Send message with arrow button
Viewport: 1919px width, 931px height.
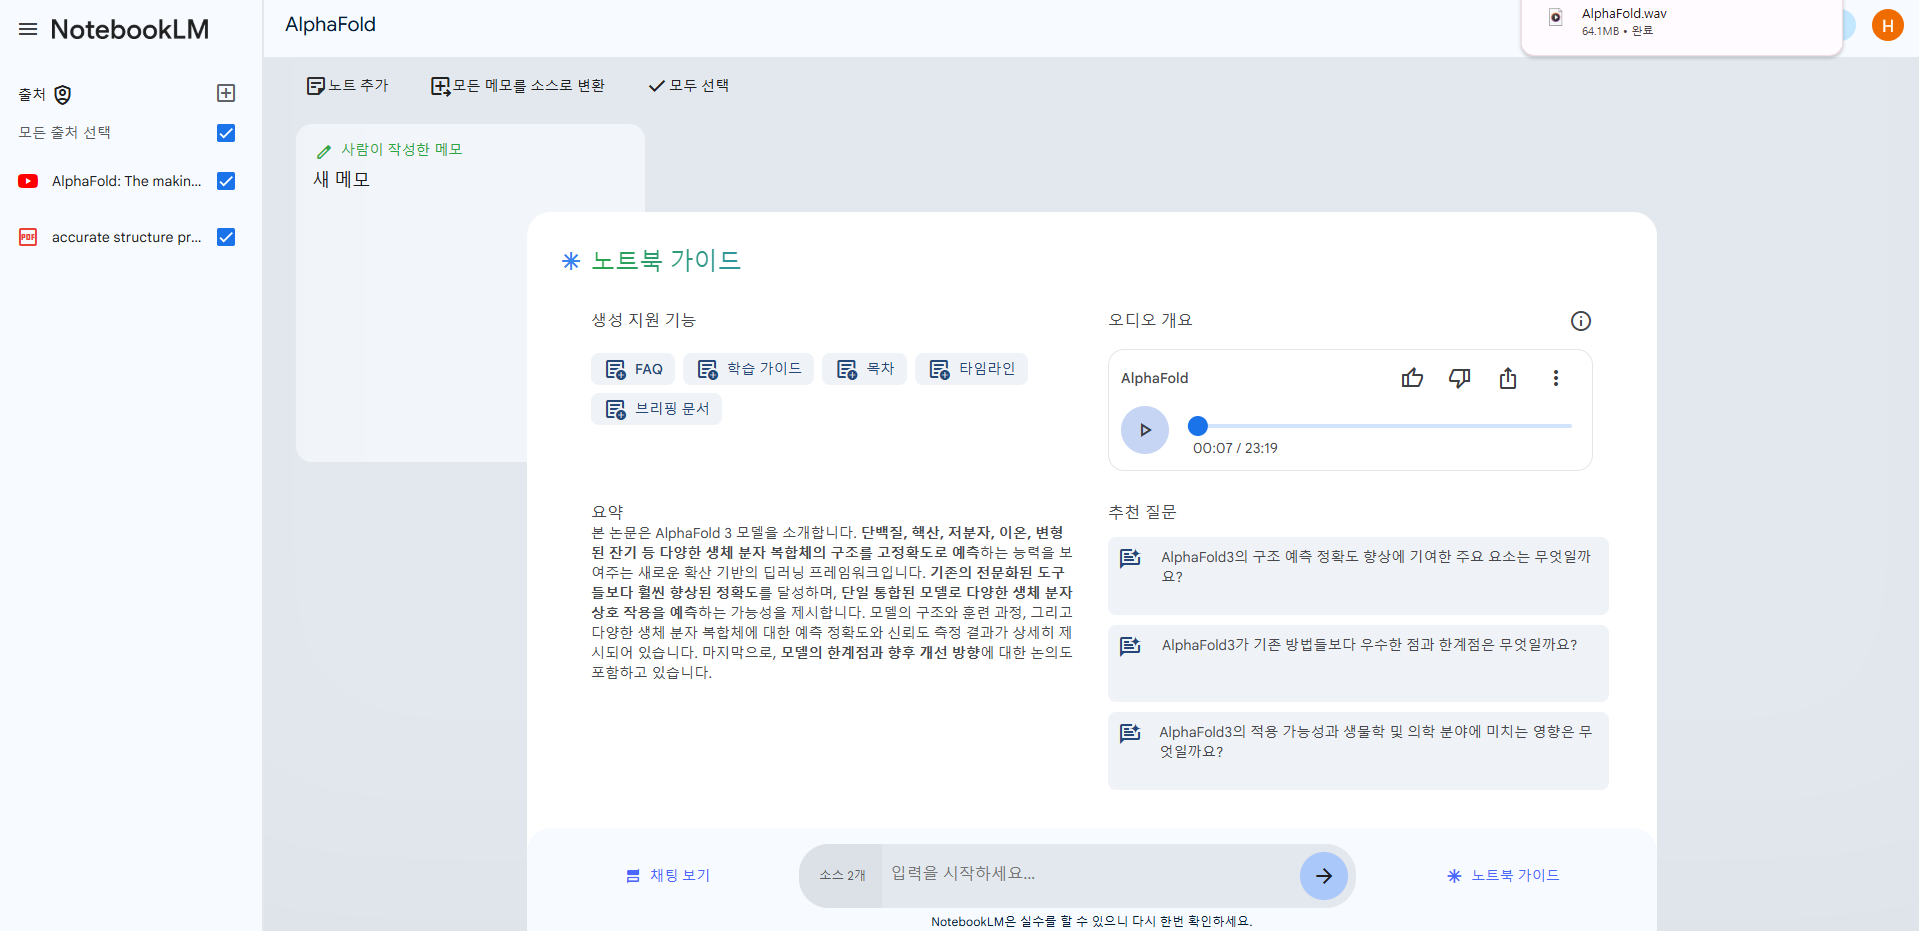[1324, 876]
